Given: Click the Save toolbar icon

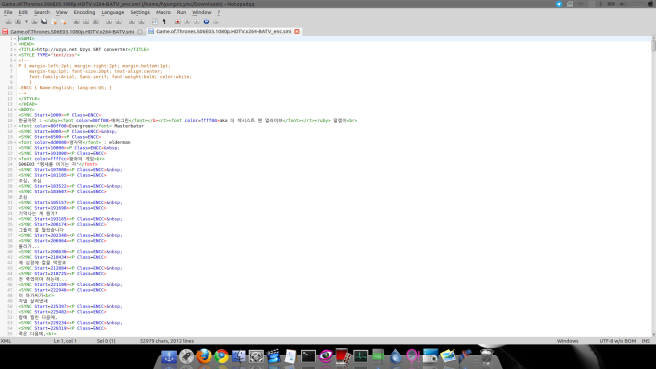Looking at the screenshot, I should coord(35,22).
